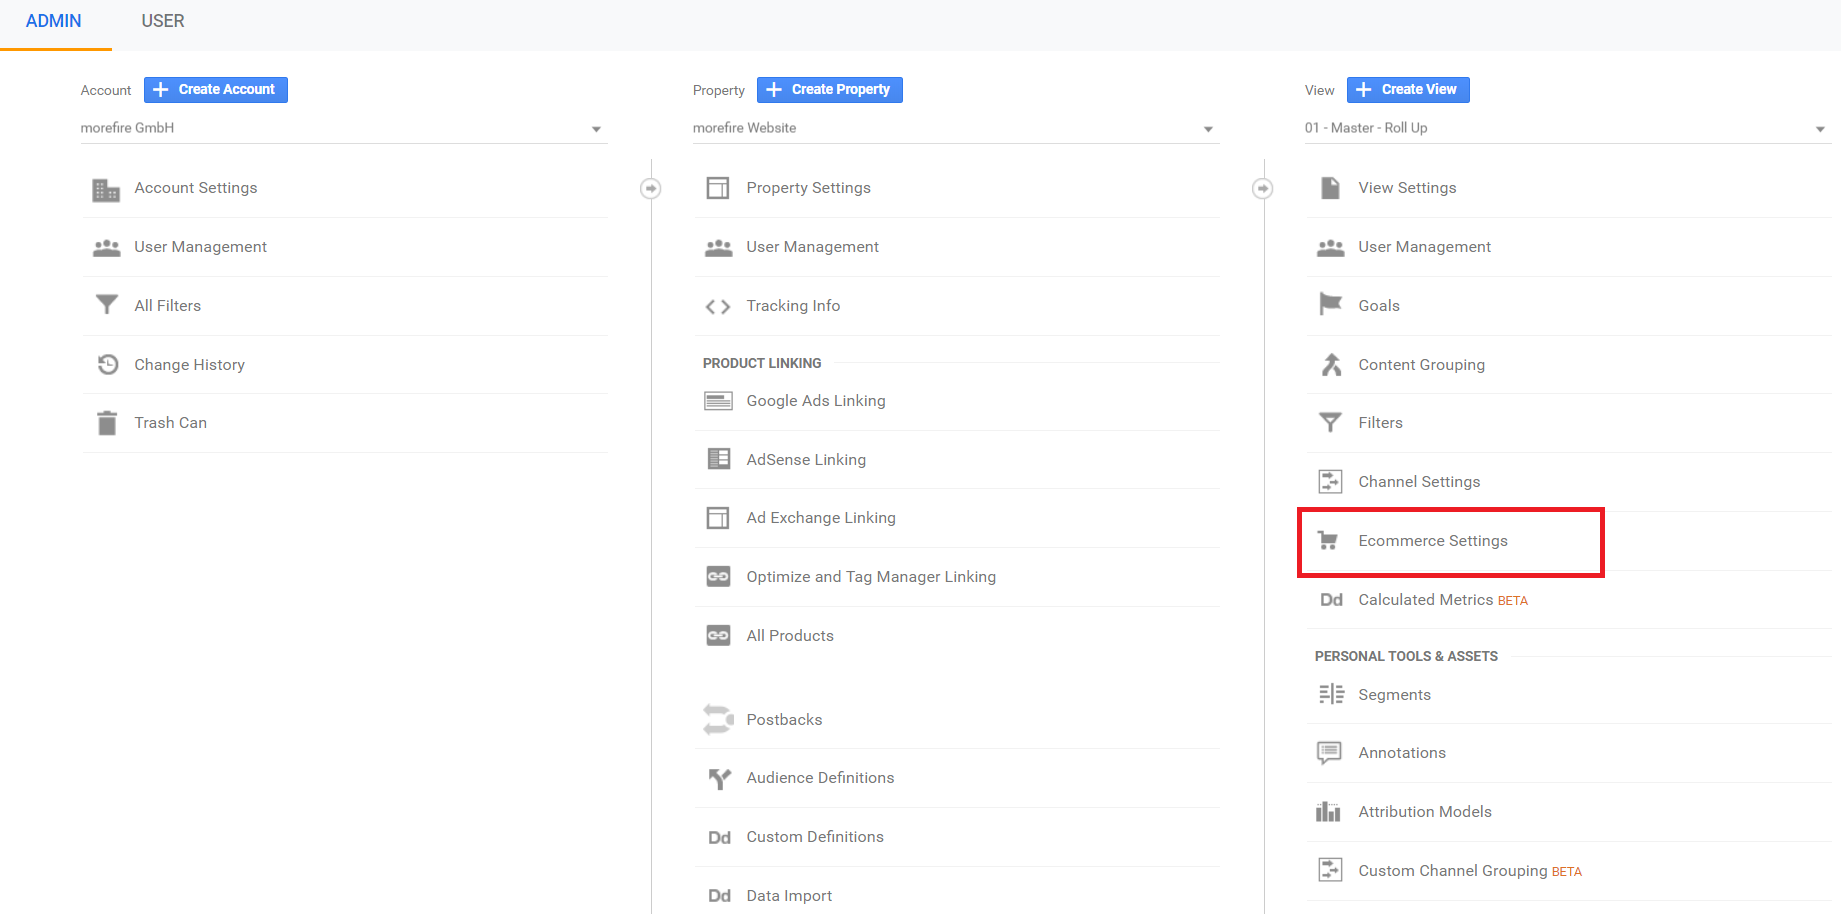Screen dimensions: 1841x914
Task: Collapse the Account column with the arrow
Action: point(651,187)
